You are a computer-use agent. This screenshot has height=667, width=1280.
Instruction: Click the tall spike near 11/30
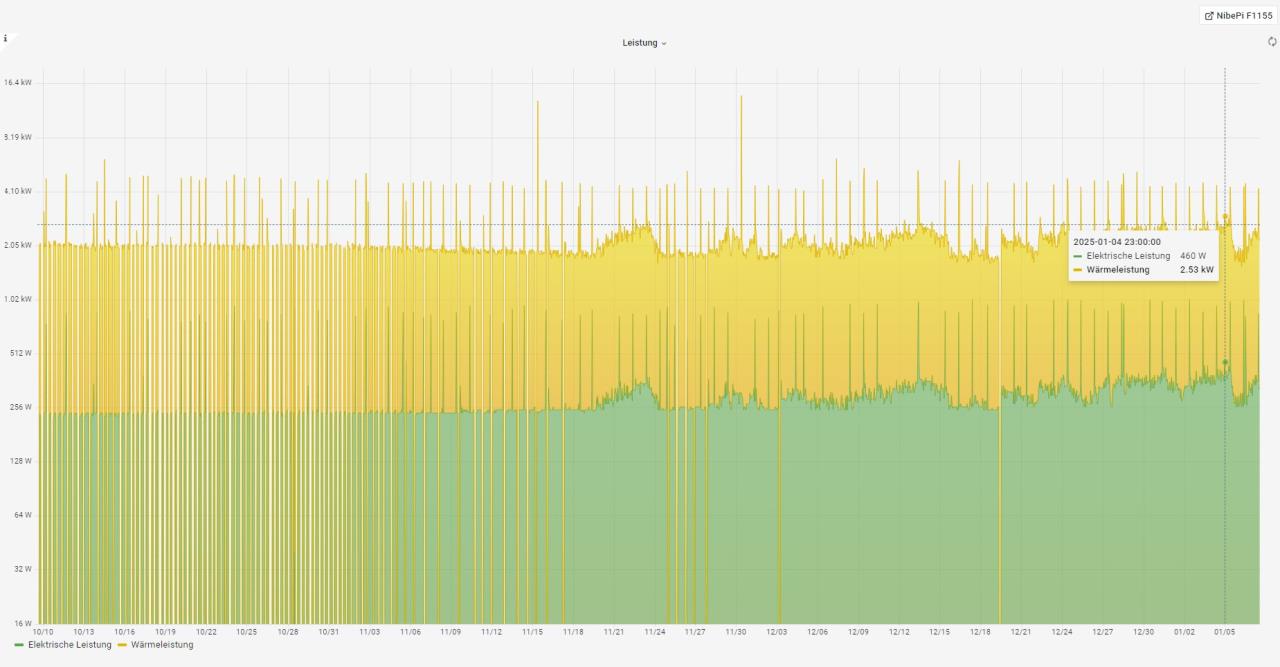(741, 98)
